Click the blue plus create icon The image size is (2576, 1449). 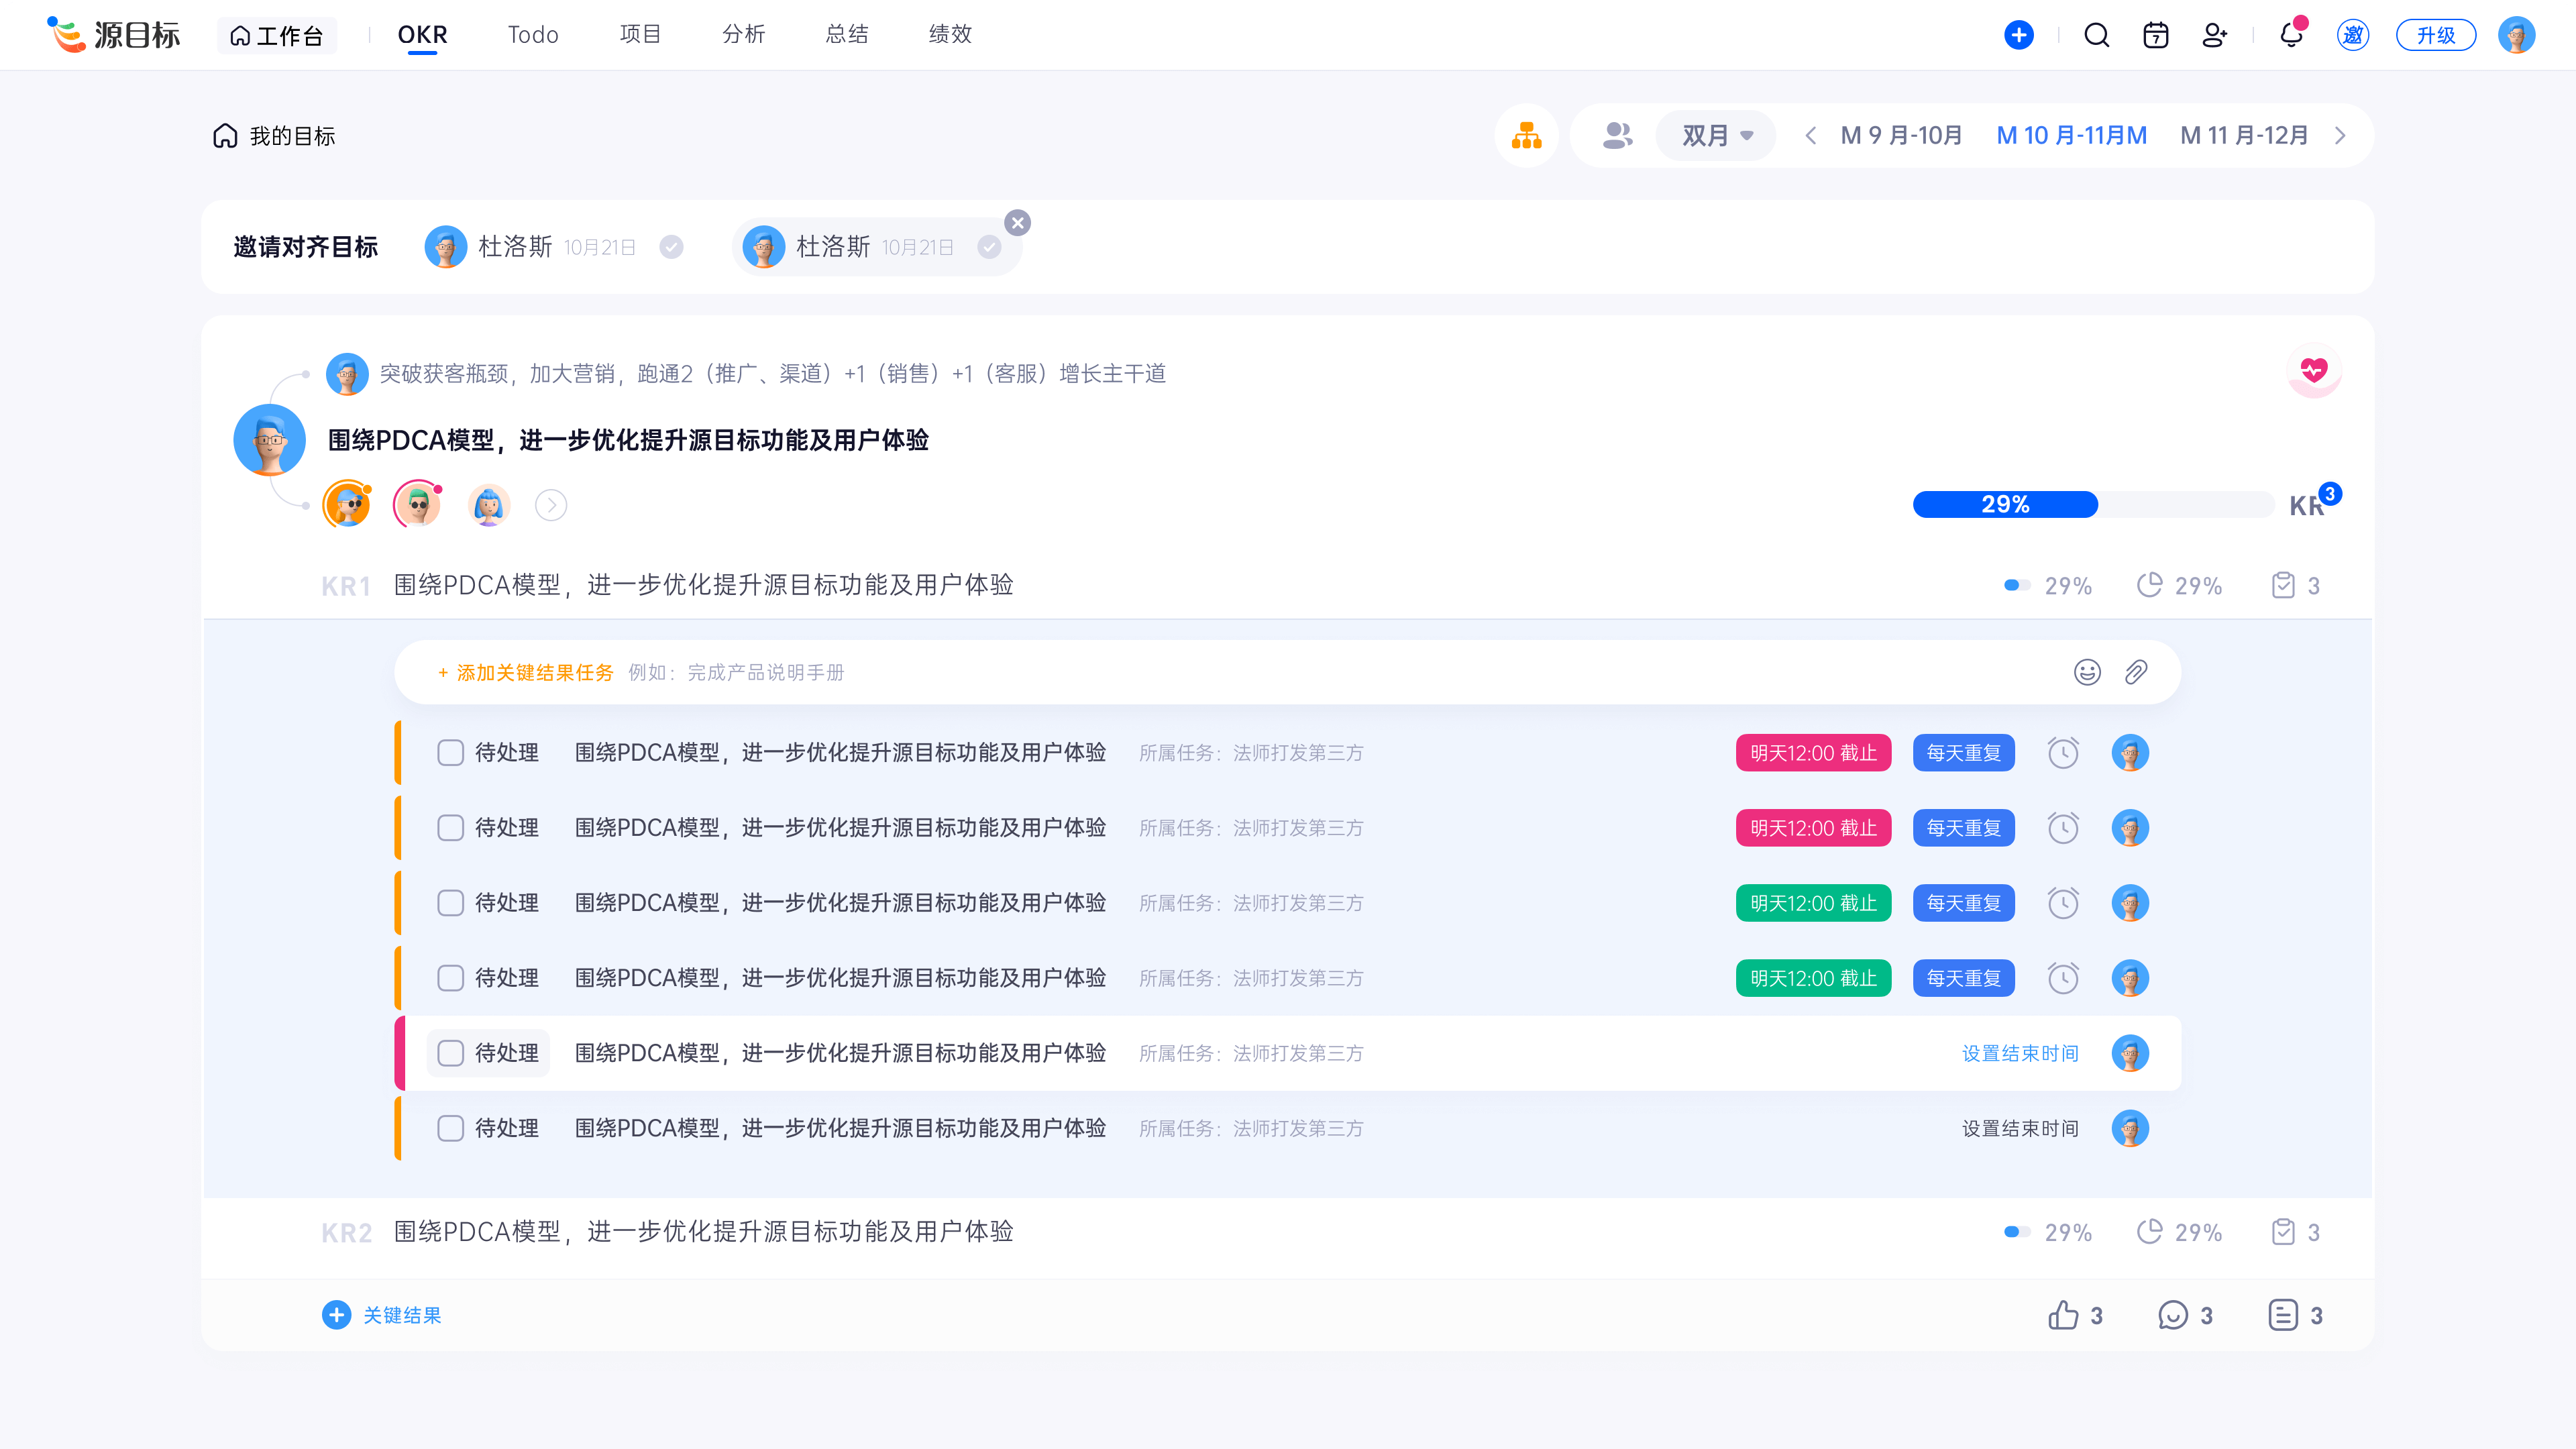coord(2018,35)
